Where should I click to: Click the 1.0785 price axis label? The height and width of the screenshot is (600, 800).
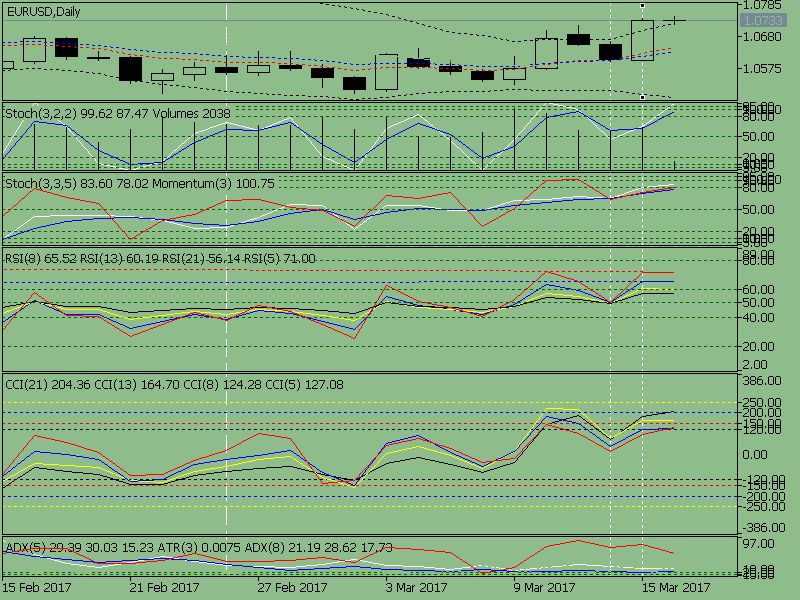tap(762, 5)
